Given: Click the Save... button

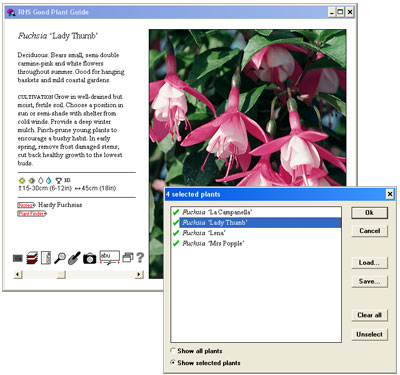Looking at the screenshot, I should click(x=369, y=281).
